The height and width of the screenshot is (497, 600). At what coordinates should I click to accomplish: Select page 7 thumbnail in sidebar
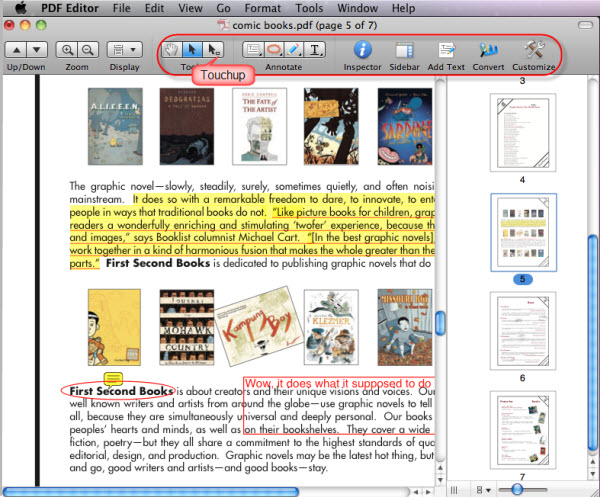(523, 430)
